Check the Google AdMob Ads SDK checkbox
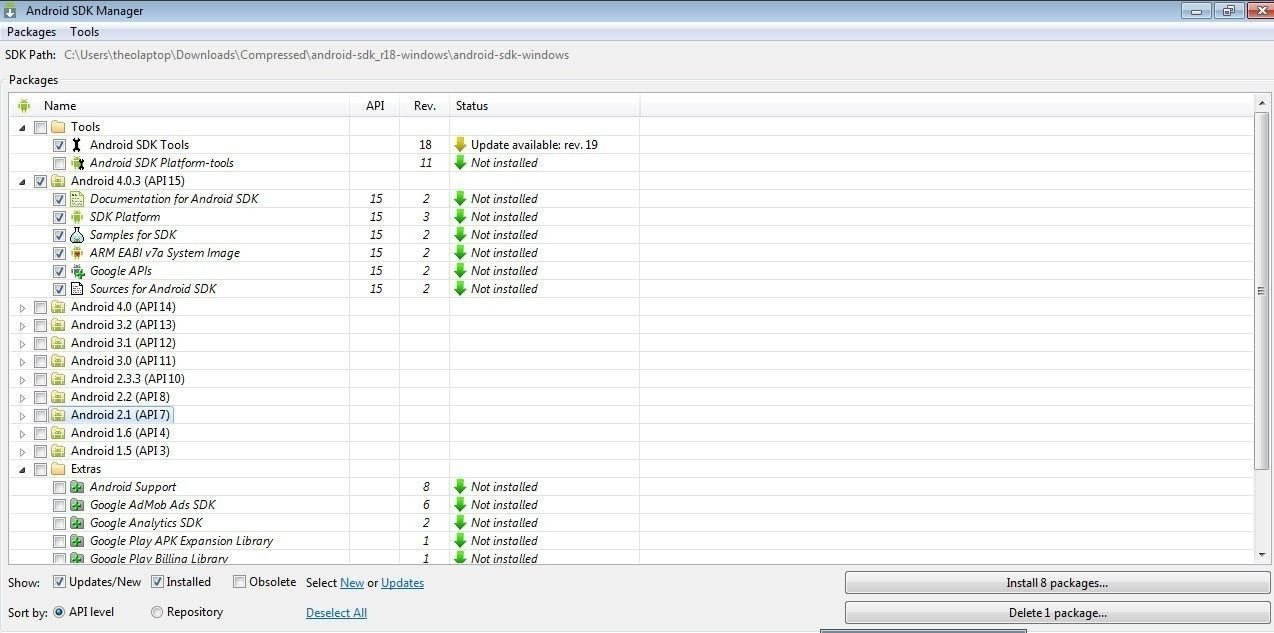This screenshot has width=1274, height=633. pos(60,505)
